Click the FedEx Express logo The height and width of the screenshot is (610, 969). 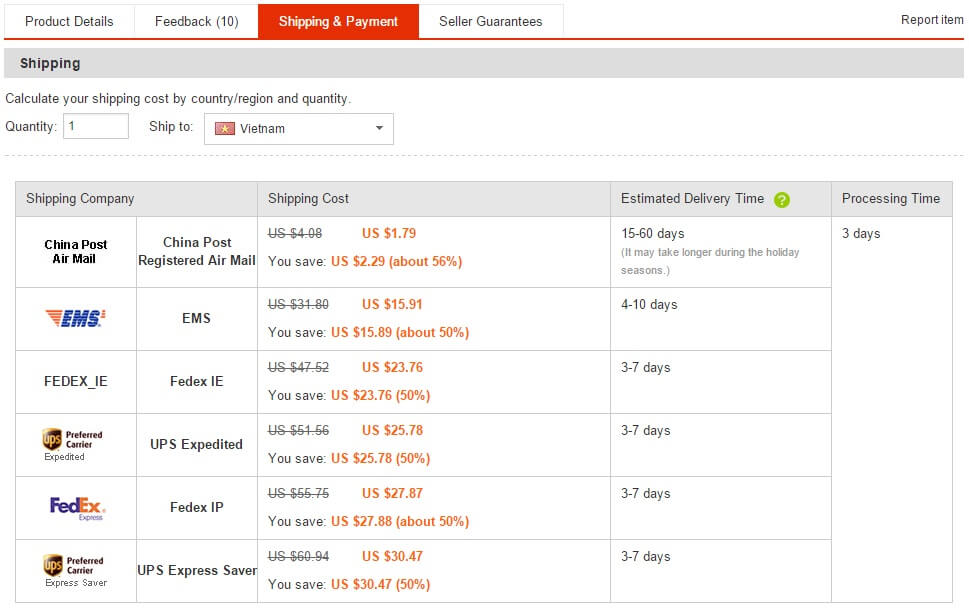coord(77,508)
